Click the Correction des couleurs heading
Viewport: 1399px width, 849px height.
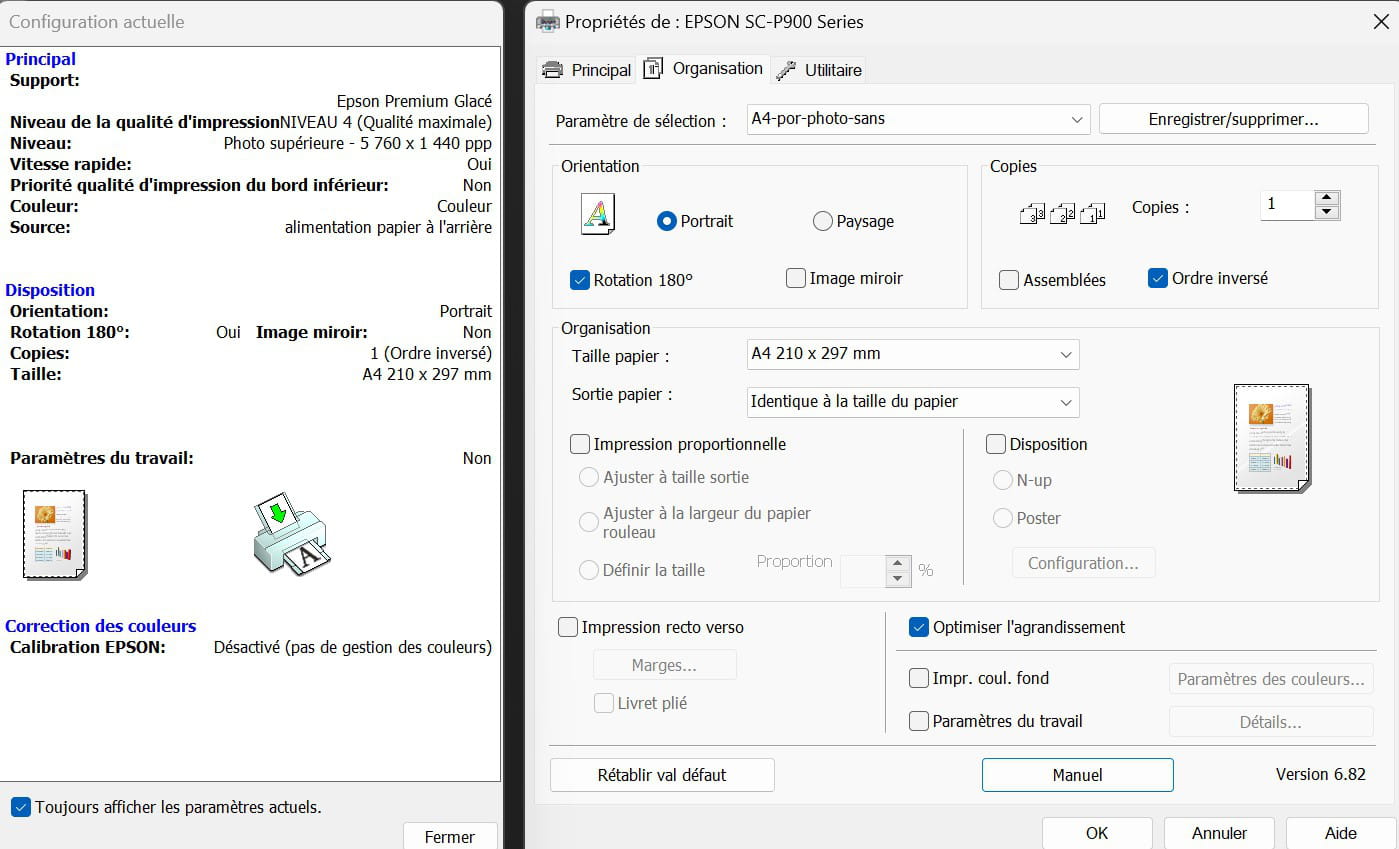[x=101, y=626]
